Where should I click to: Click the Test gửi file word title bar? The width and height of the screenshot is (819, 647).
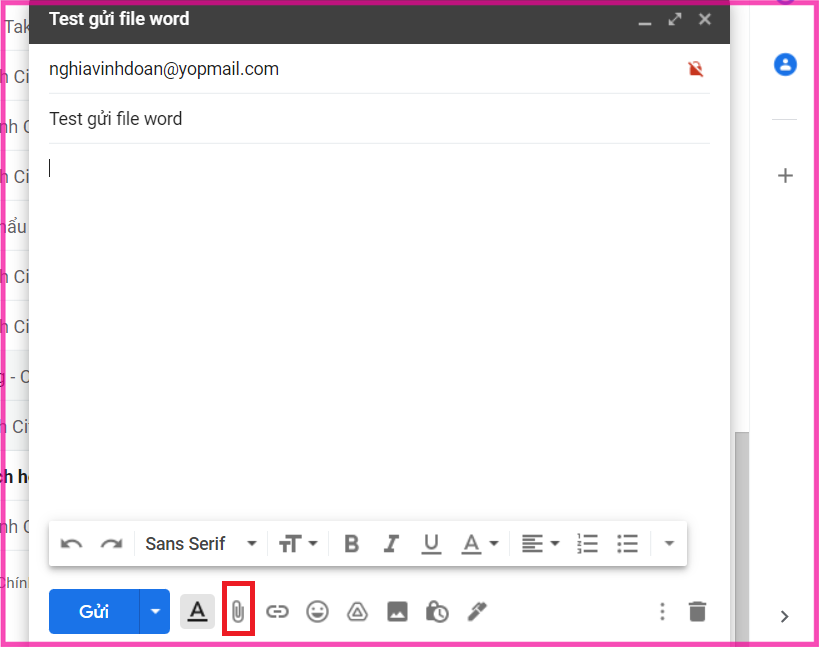[x=379, y=22]
